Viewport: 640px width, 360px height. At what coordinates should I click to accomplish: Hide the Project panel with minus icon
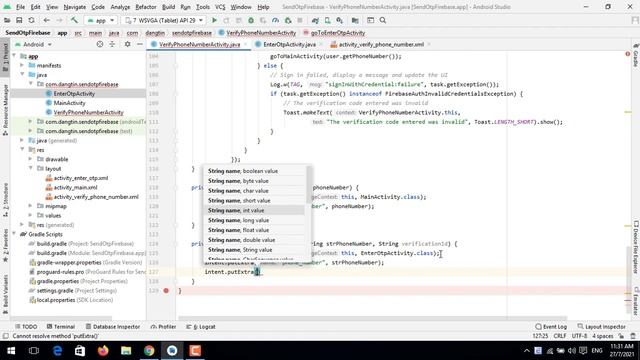click(x=140, y=44)
